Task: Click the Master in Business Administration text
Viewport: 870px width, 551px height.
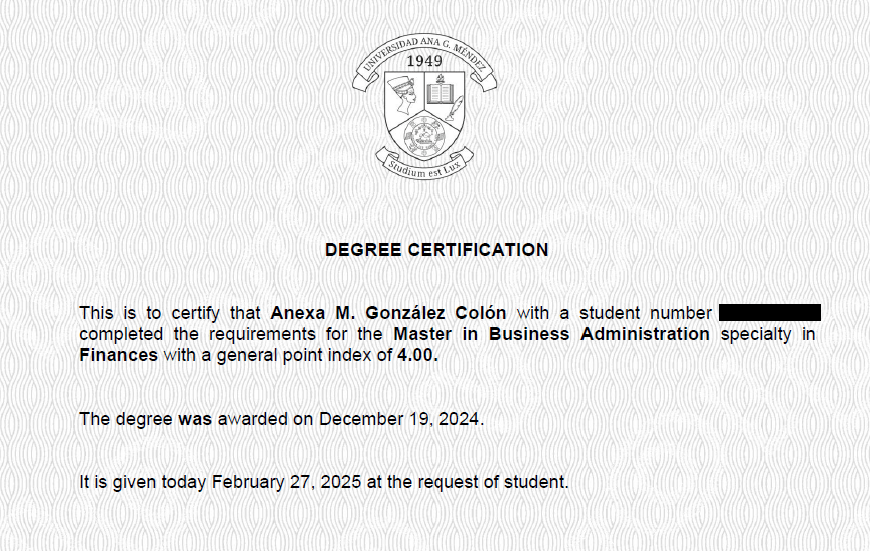Action: [551, 334]
